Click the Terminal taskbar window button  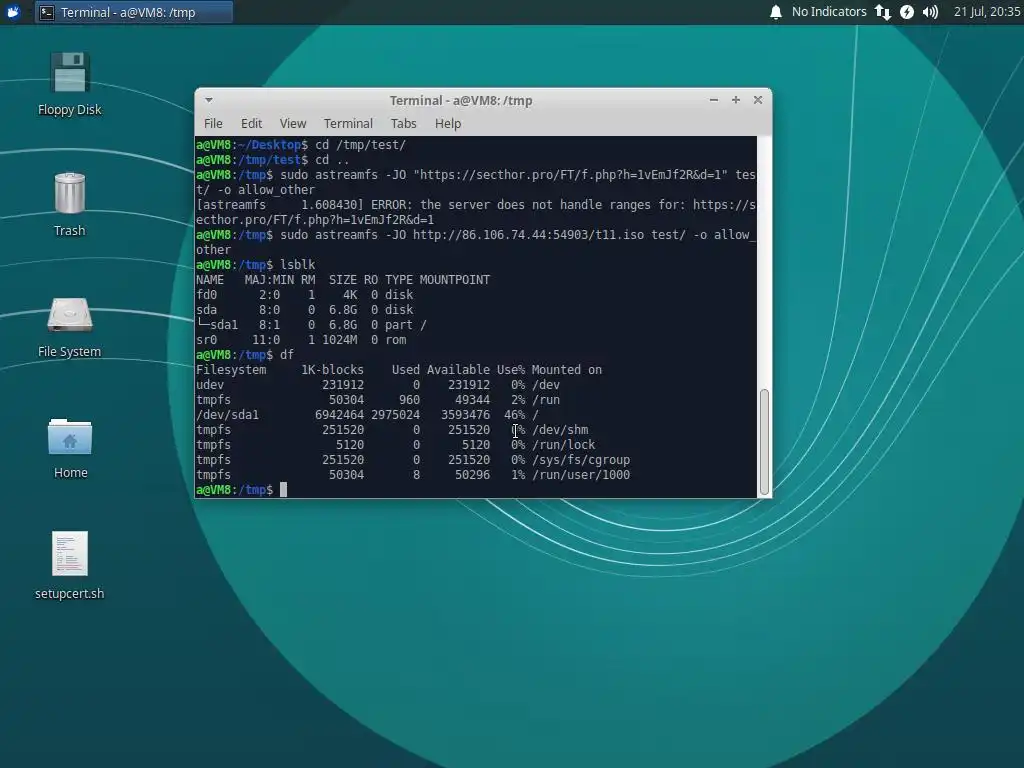pos(134,12)
